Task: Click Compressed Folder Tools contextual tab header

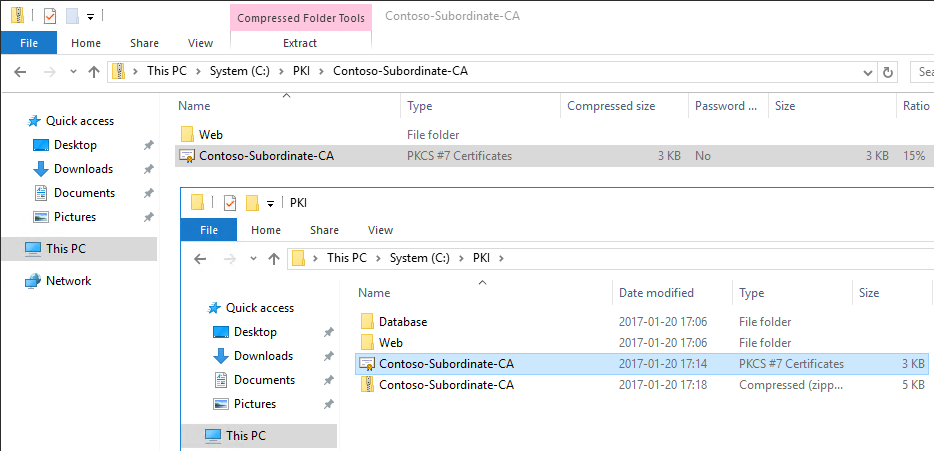Action: (301, 18)
